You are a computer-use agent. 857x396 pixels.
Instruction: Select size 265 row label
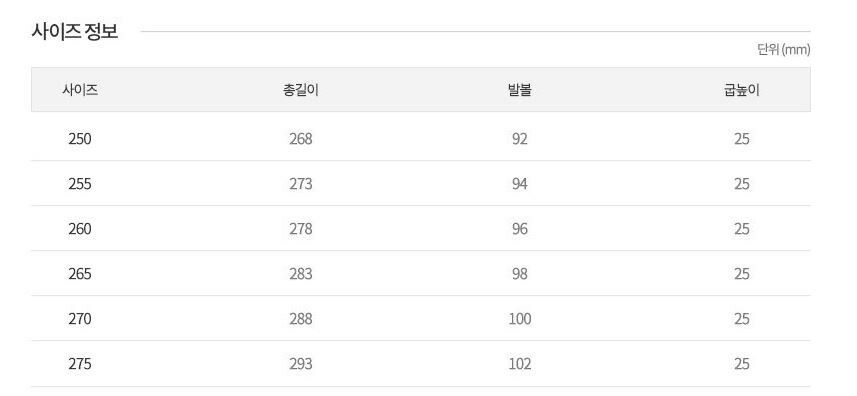pos(80,274)
